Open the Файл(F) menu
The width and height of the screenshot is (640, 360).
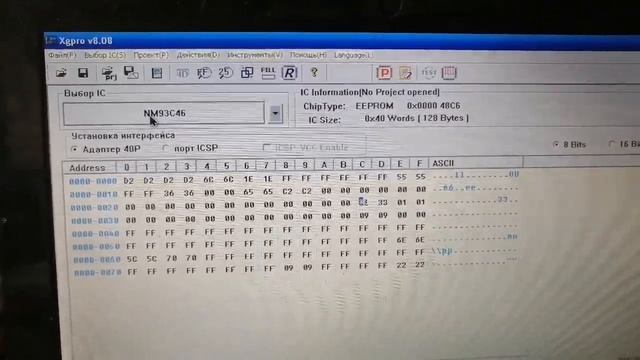point(62,55)
